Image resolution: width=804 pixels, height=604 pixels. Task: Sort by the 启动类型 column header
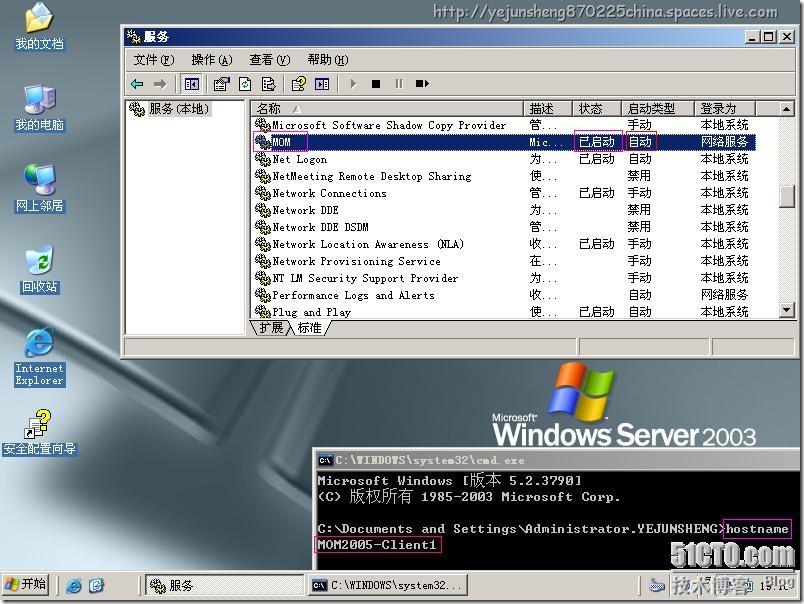658,109
